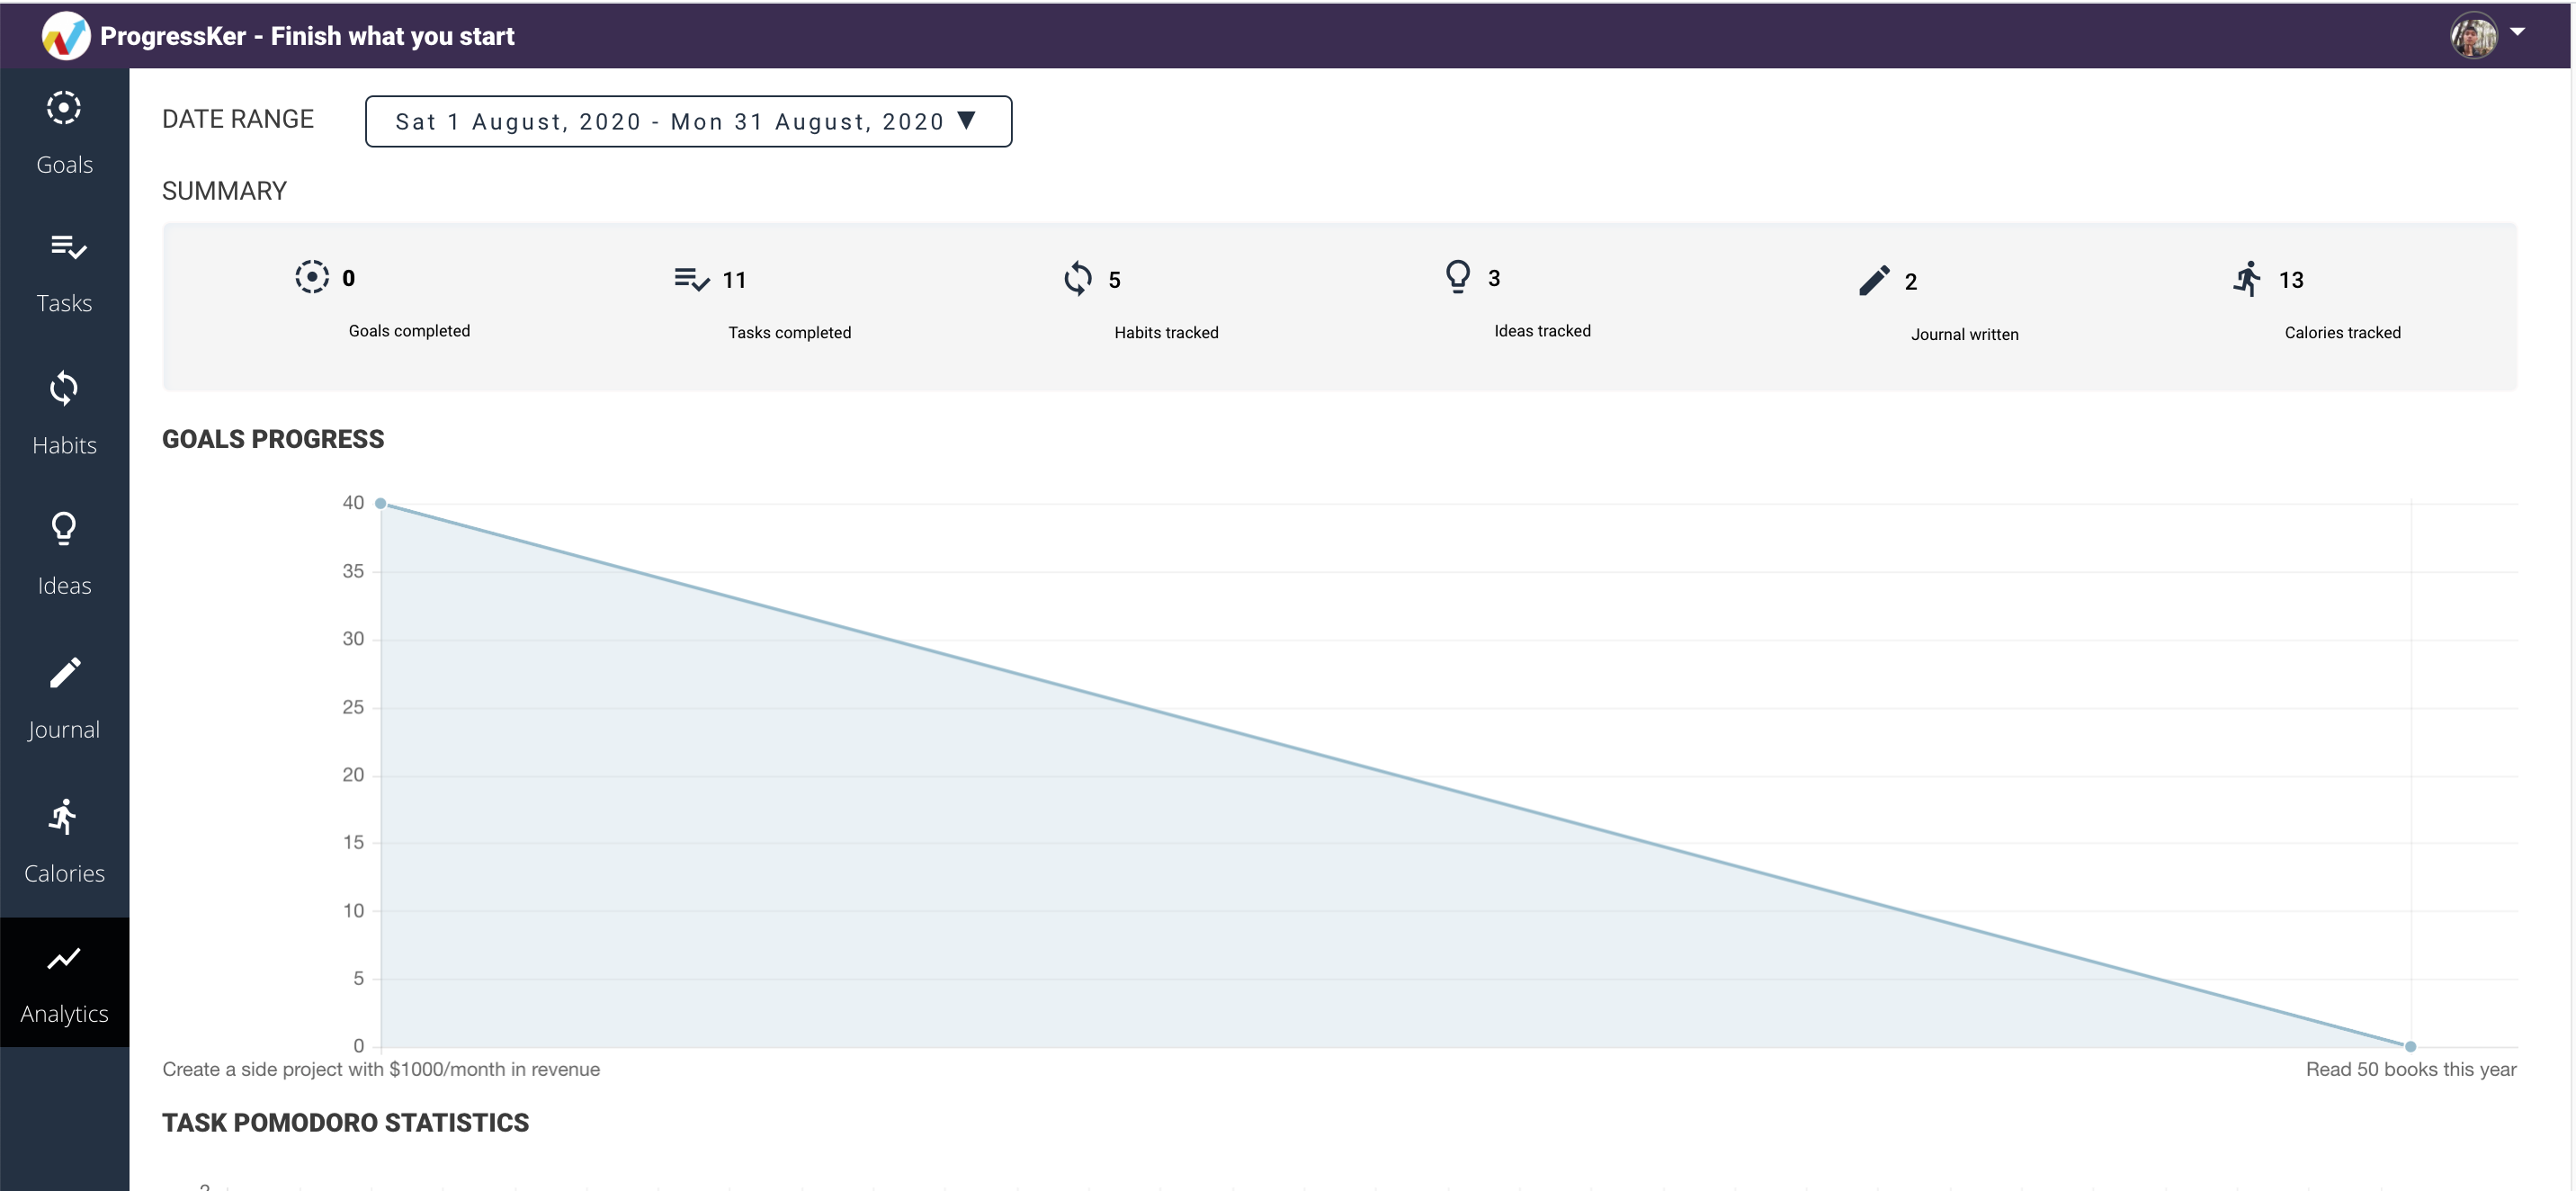This screenshot has height=1191, width=2576.
Task: Open the date range dropdown
Action: tap(688, 121)
